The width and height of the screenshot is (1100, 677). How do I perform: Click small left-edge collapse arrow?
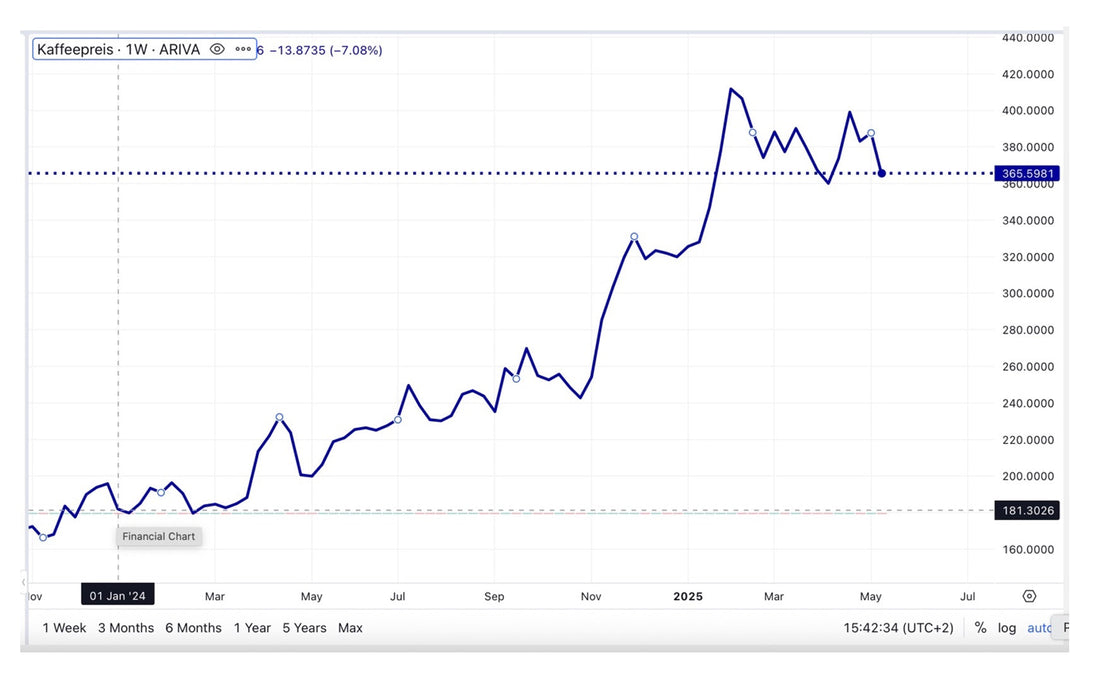pos(24,581)
